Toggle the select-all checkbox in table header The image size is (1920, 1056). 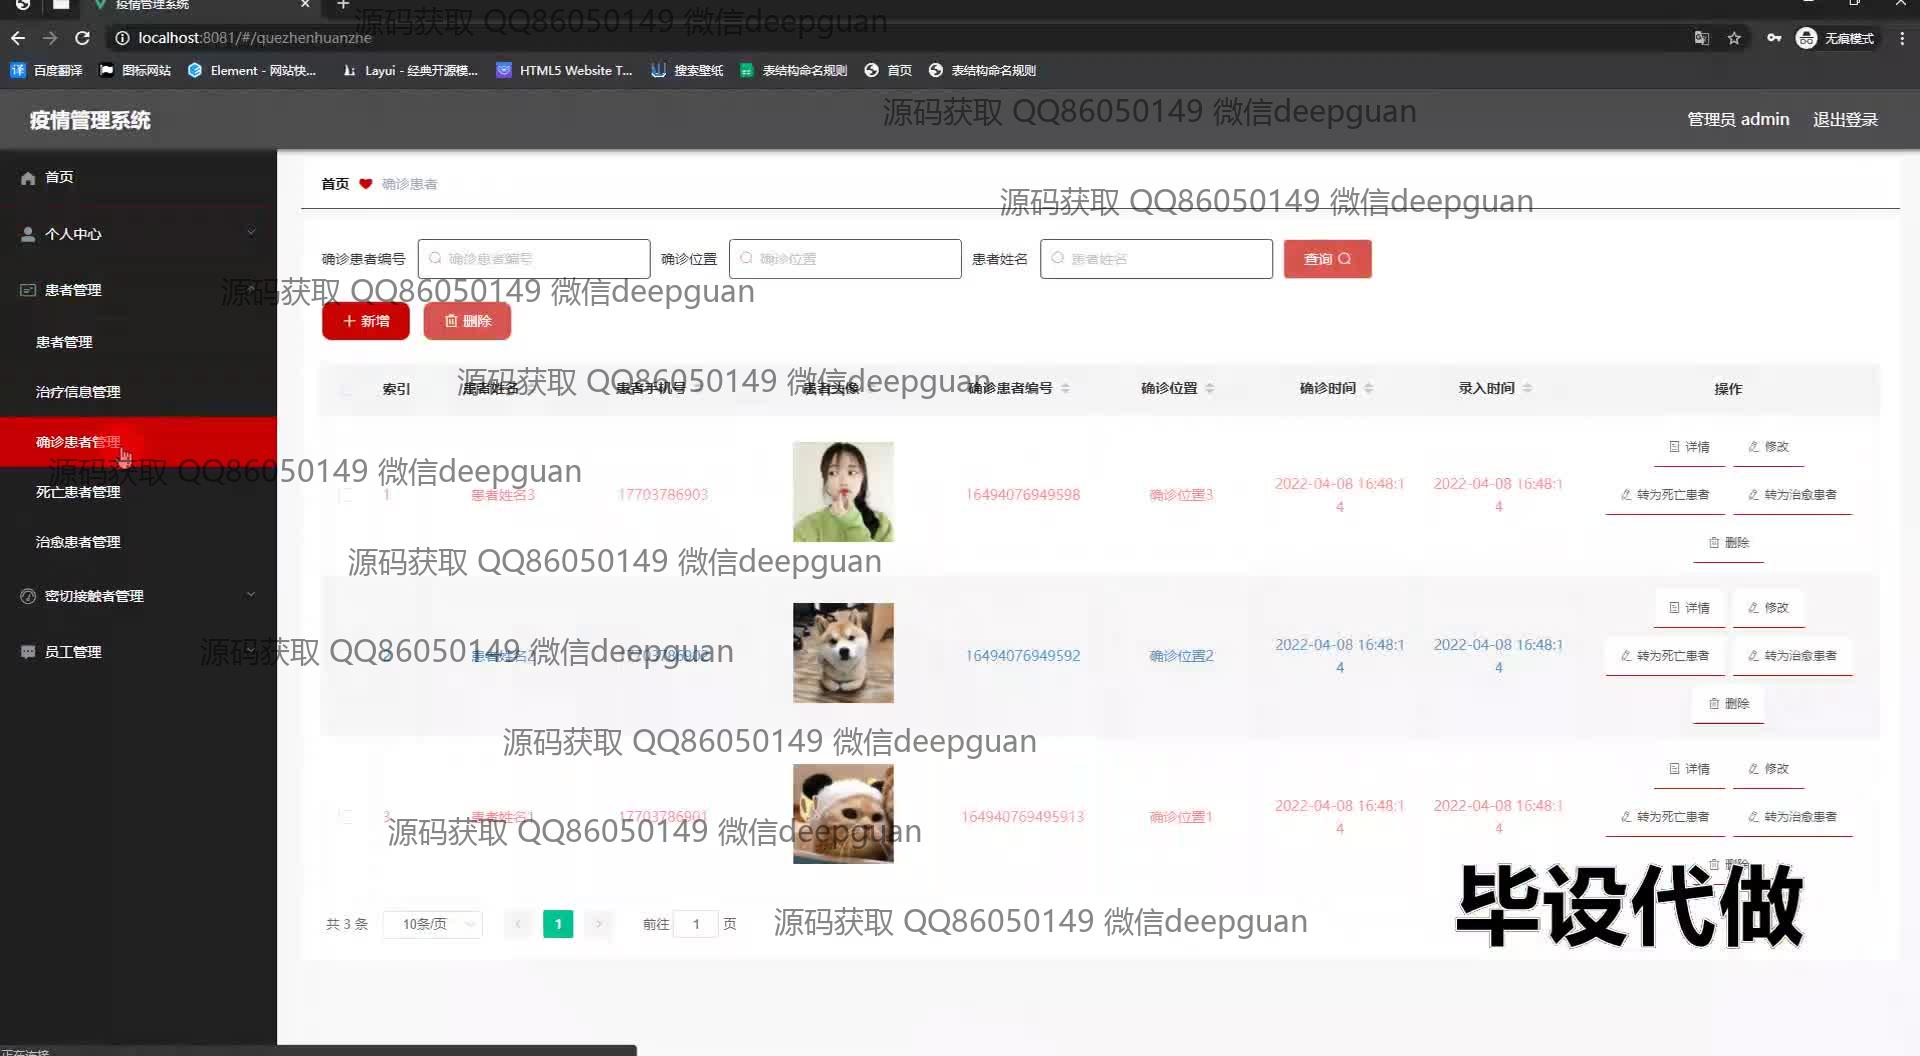[x=346, y=389]
